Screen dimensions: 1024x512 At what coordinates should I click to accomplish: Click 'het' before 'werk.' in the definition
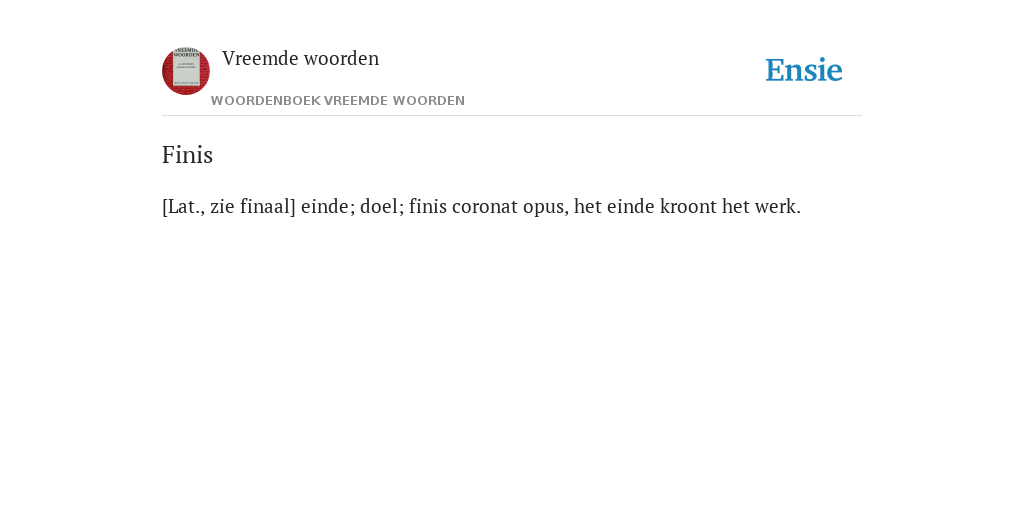coord(736,206)
